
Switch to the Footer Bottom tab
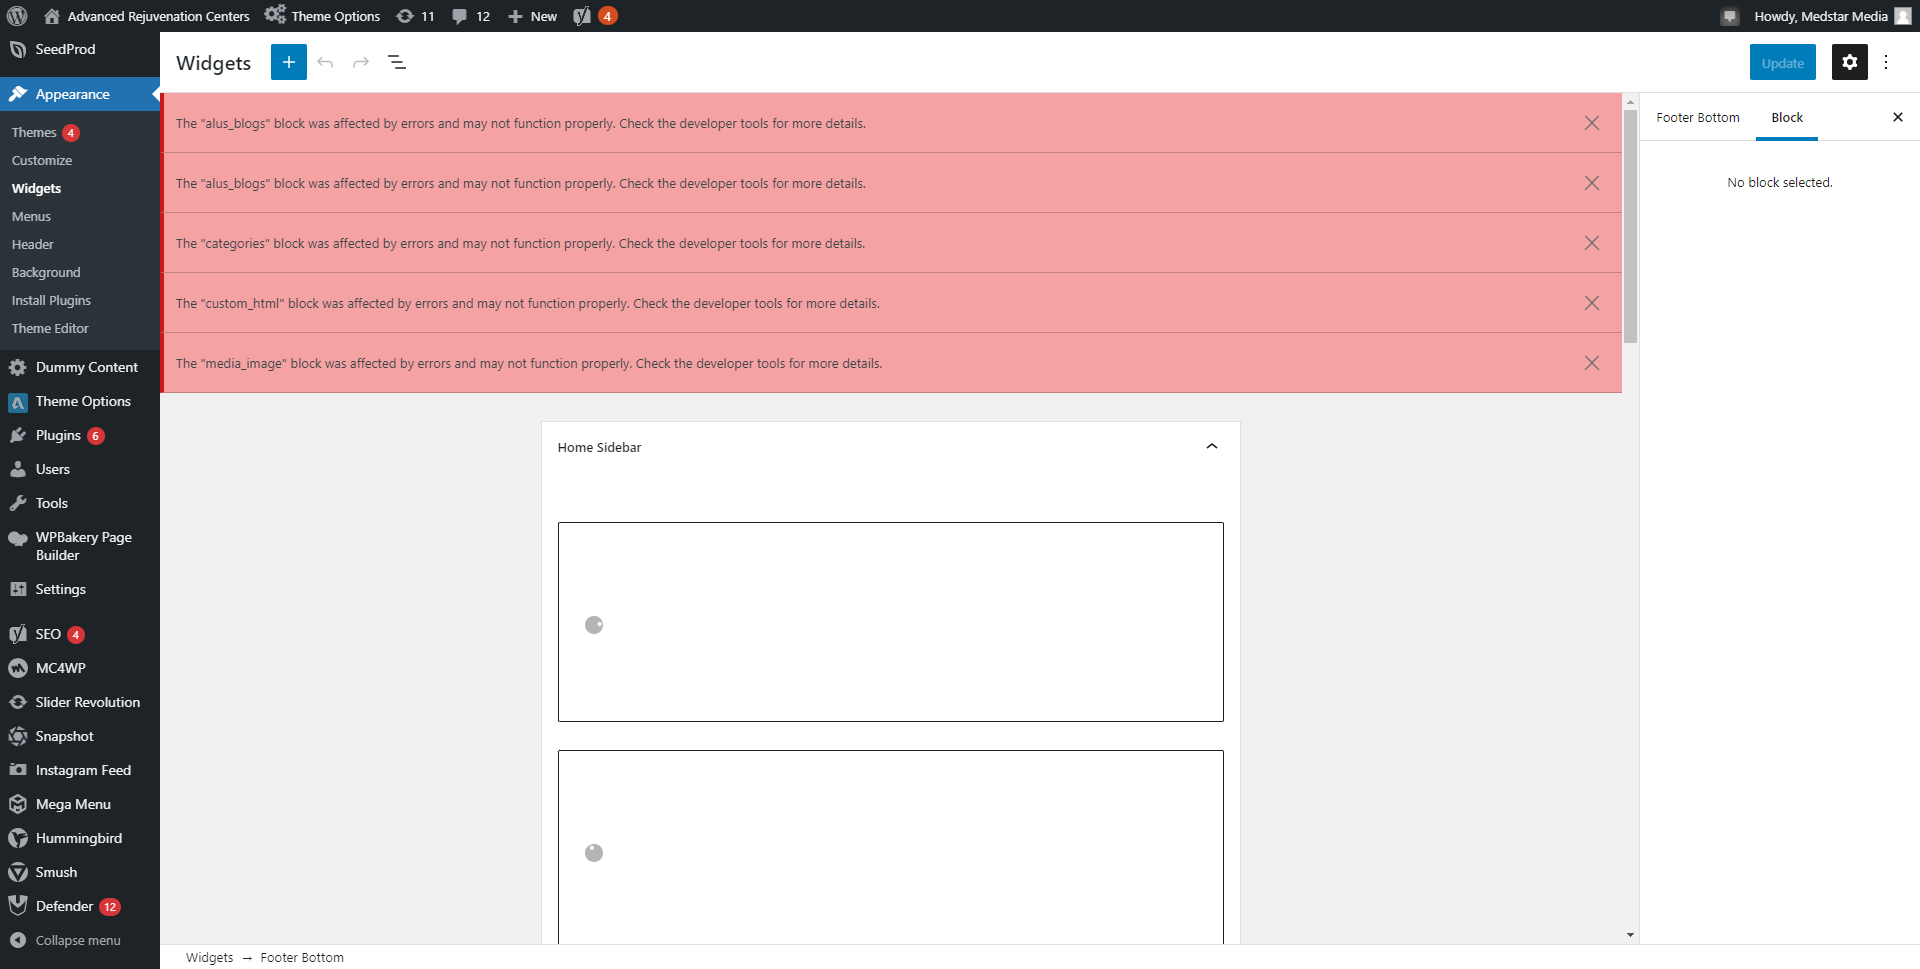1697,117
